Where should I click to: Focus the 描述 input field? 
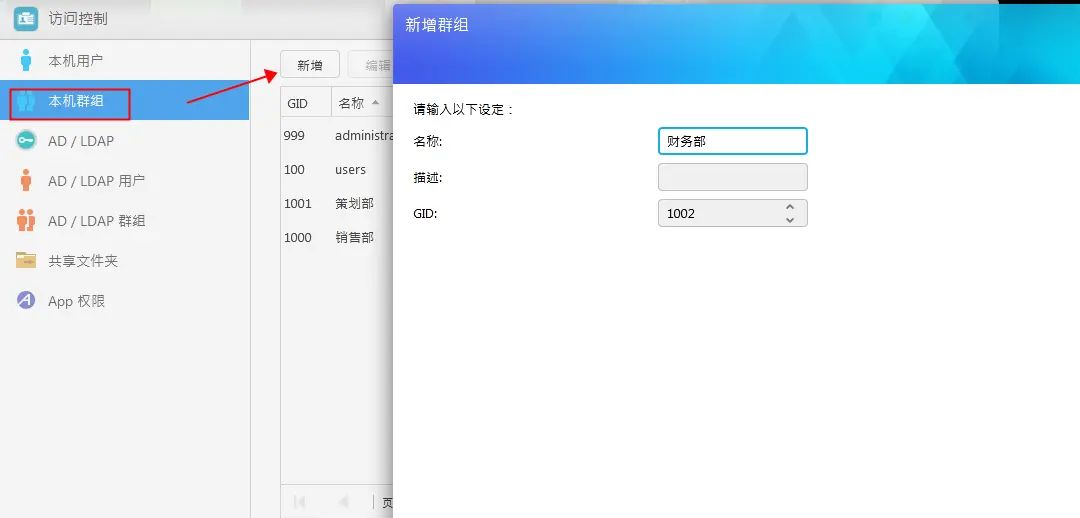point(732,177)
